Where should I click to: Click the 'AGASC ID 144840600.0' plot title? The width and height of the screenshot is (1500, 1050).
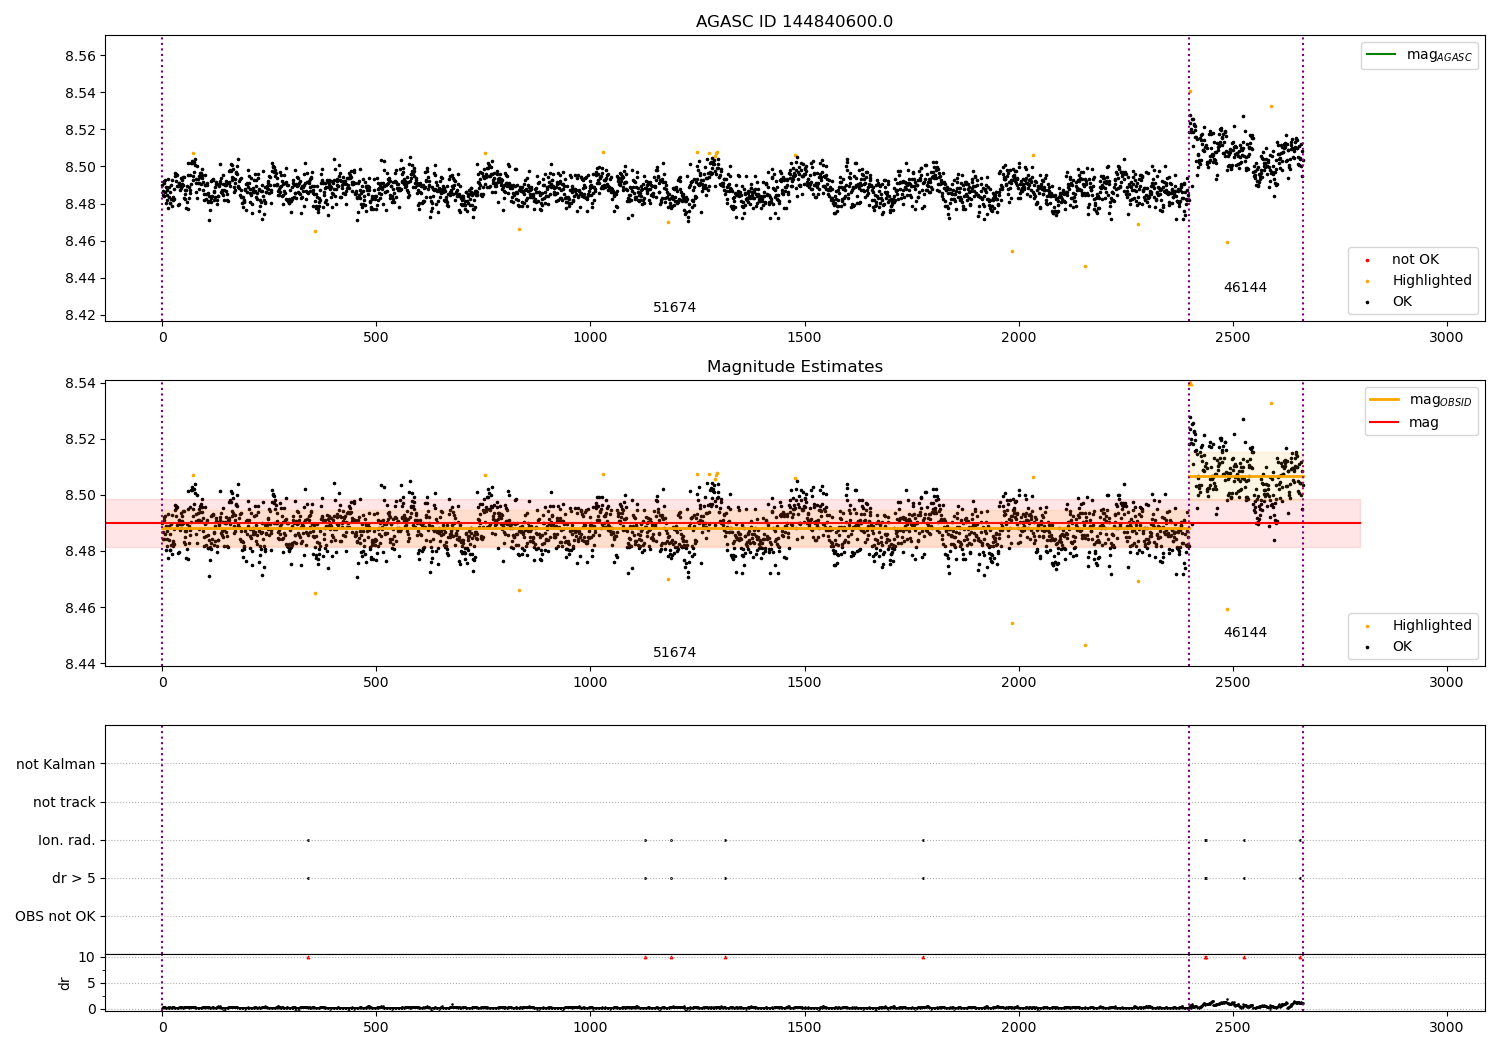pos(794,22)
